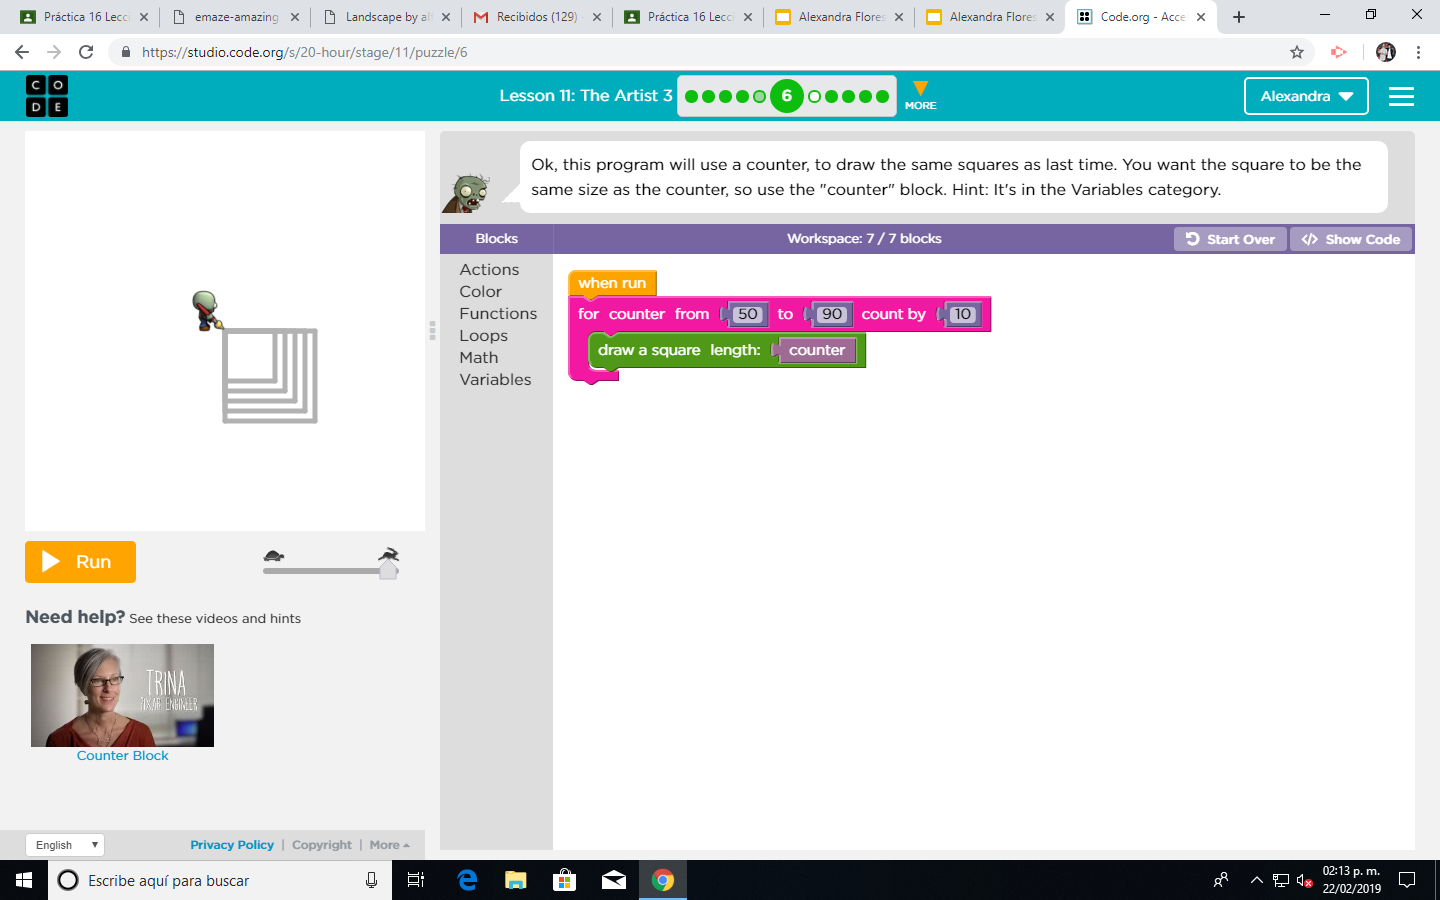The height and width of the screenshot is (900, 1440).
Task: Open Microsoft Store from the taskbar
Action: coord(565,880)
